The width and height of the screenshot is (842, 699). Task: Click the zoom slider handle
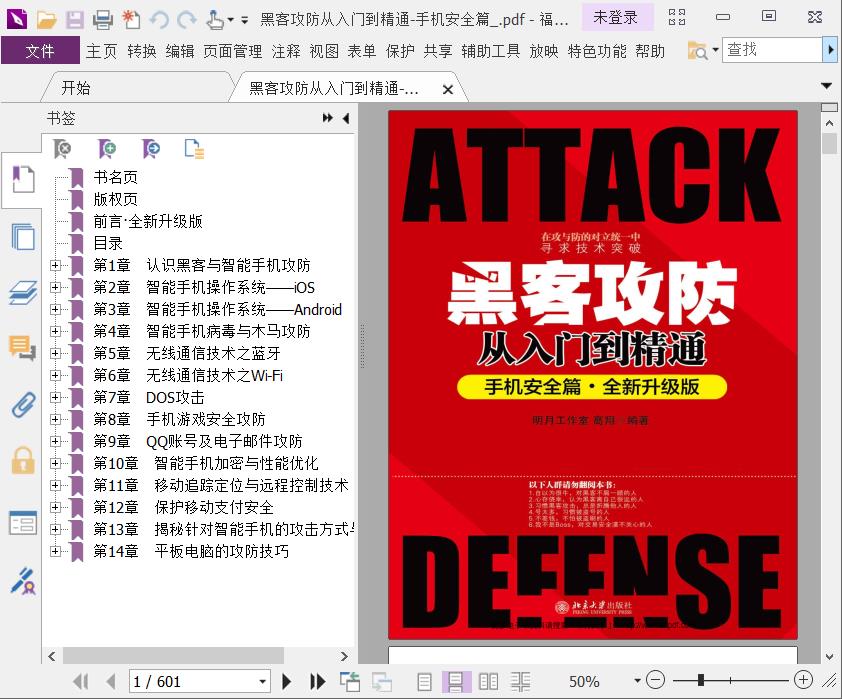click(701, 680)
